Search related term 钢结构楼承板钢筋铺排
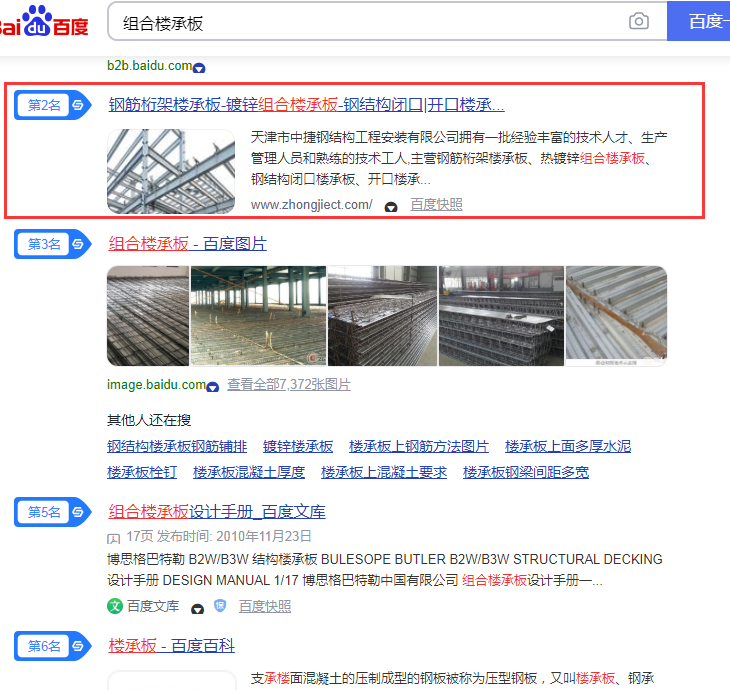Screen dimensions: 730x690 point(177,446)
